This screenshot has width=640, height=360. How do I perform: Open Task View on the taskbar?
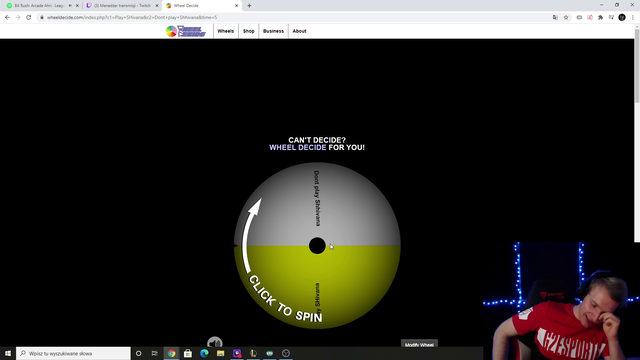tap(155, 353)
